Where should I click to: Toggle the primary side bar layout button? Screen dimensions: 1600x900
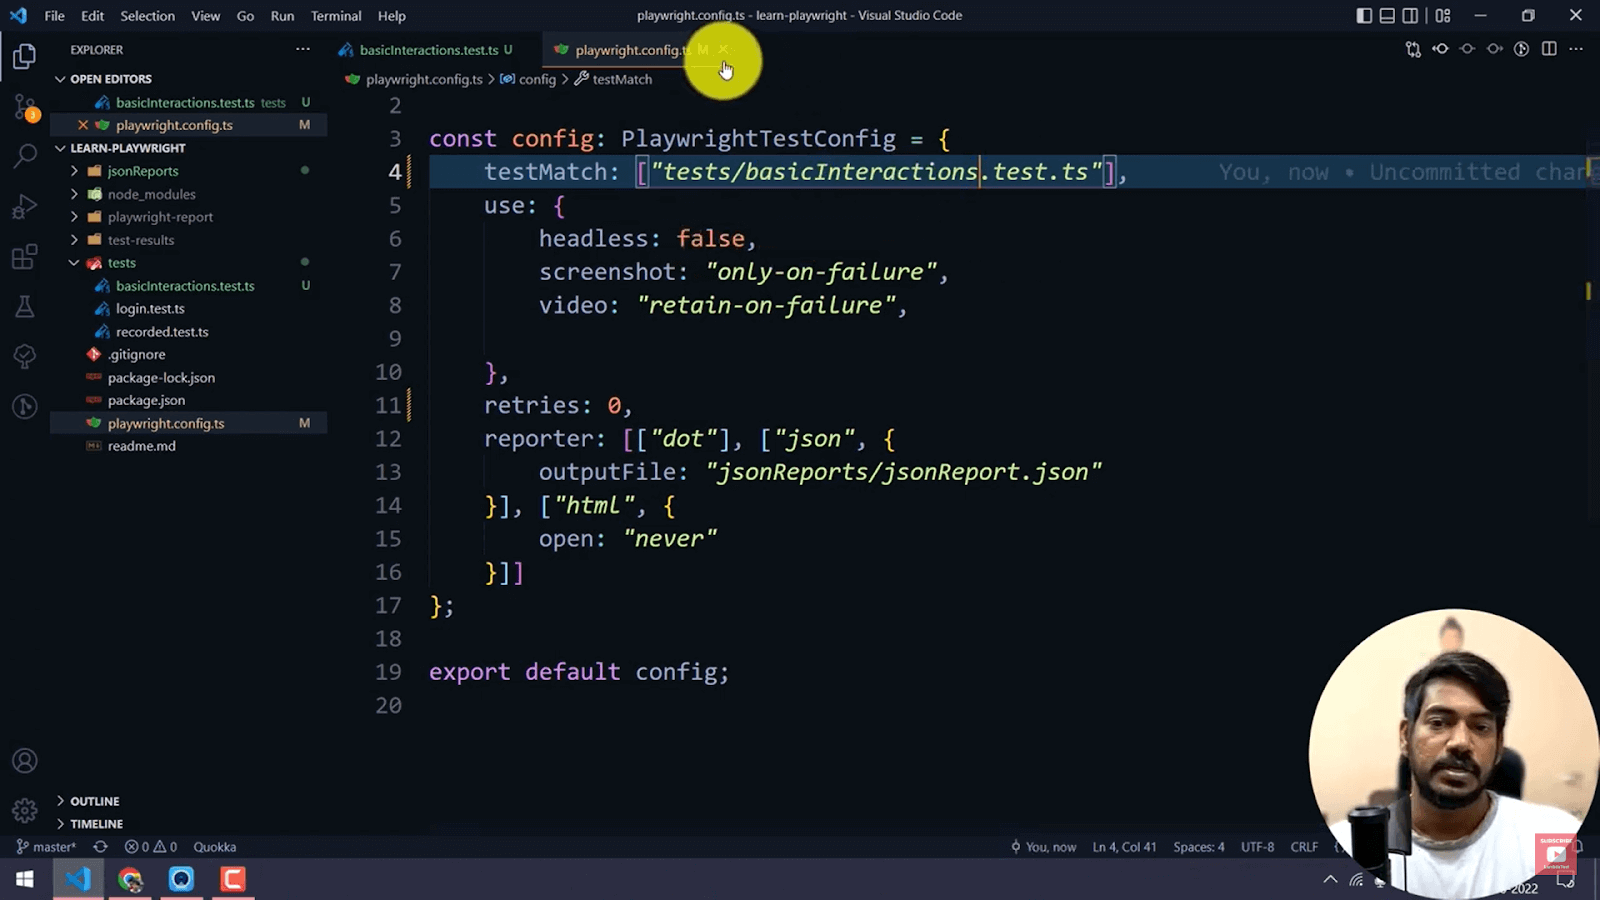click(1364, 16)
